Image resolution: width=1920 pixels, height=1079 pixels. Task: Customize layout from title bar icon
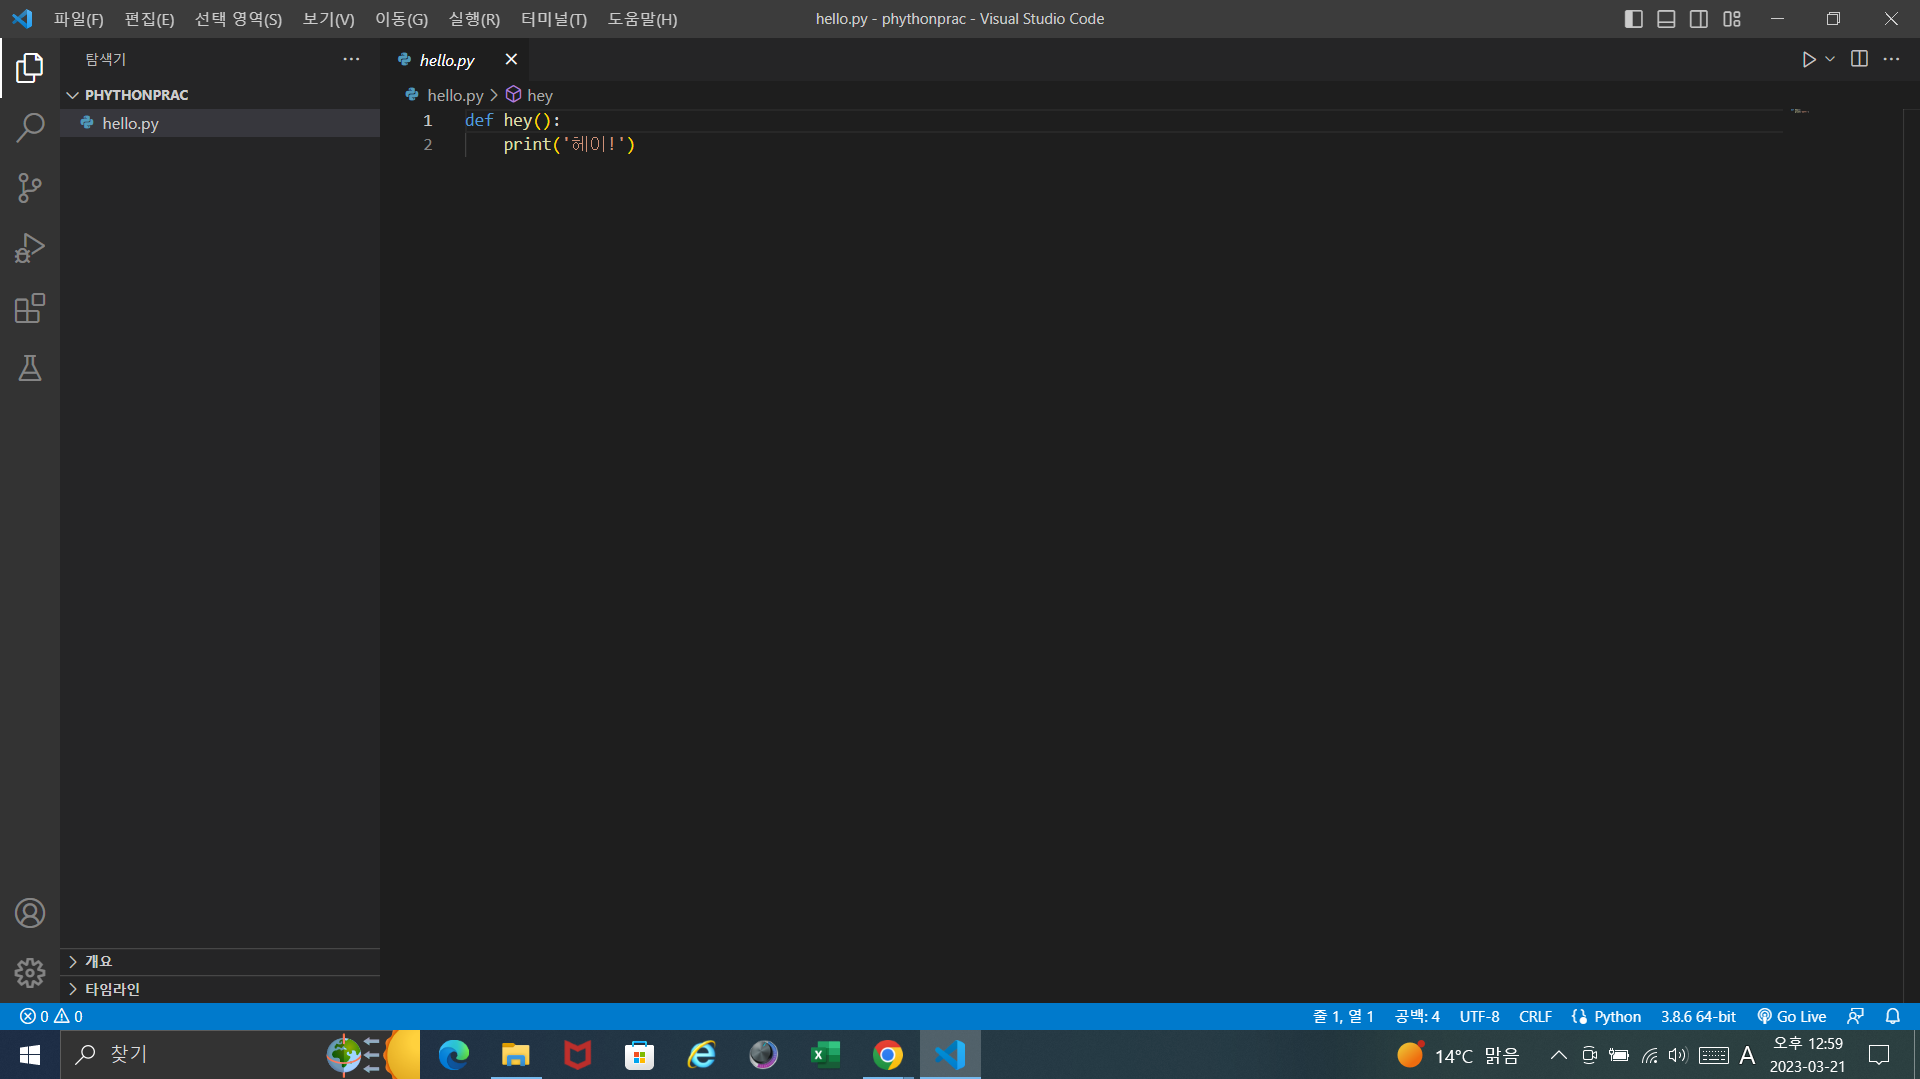1732,19
